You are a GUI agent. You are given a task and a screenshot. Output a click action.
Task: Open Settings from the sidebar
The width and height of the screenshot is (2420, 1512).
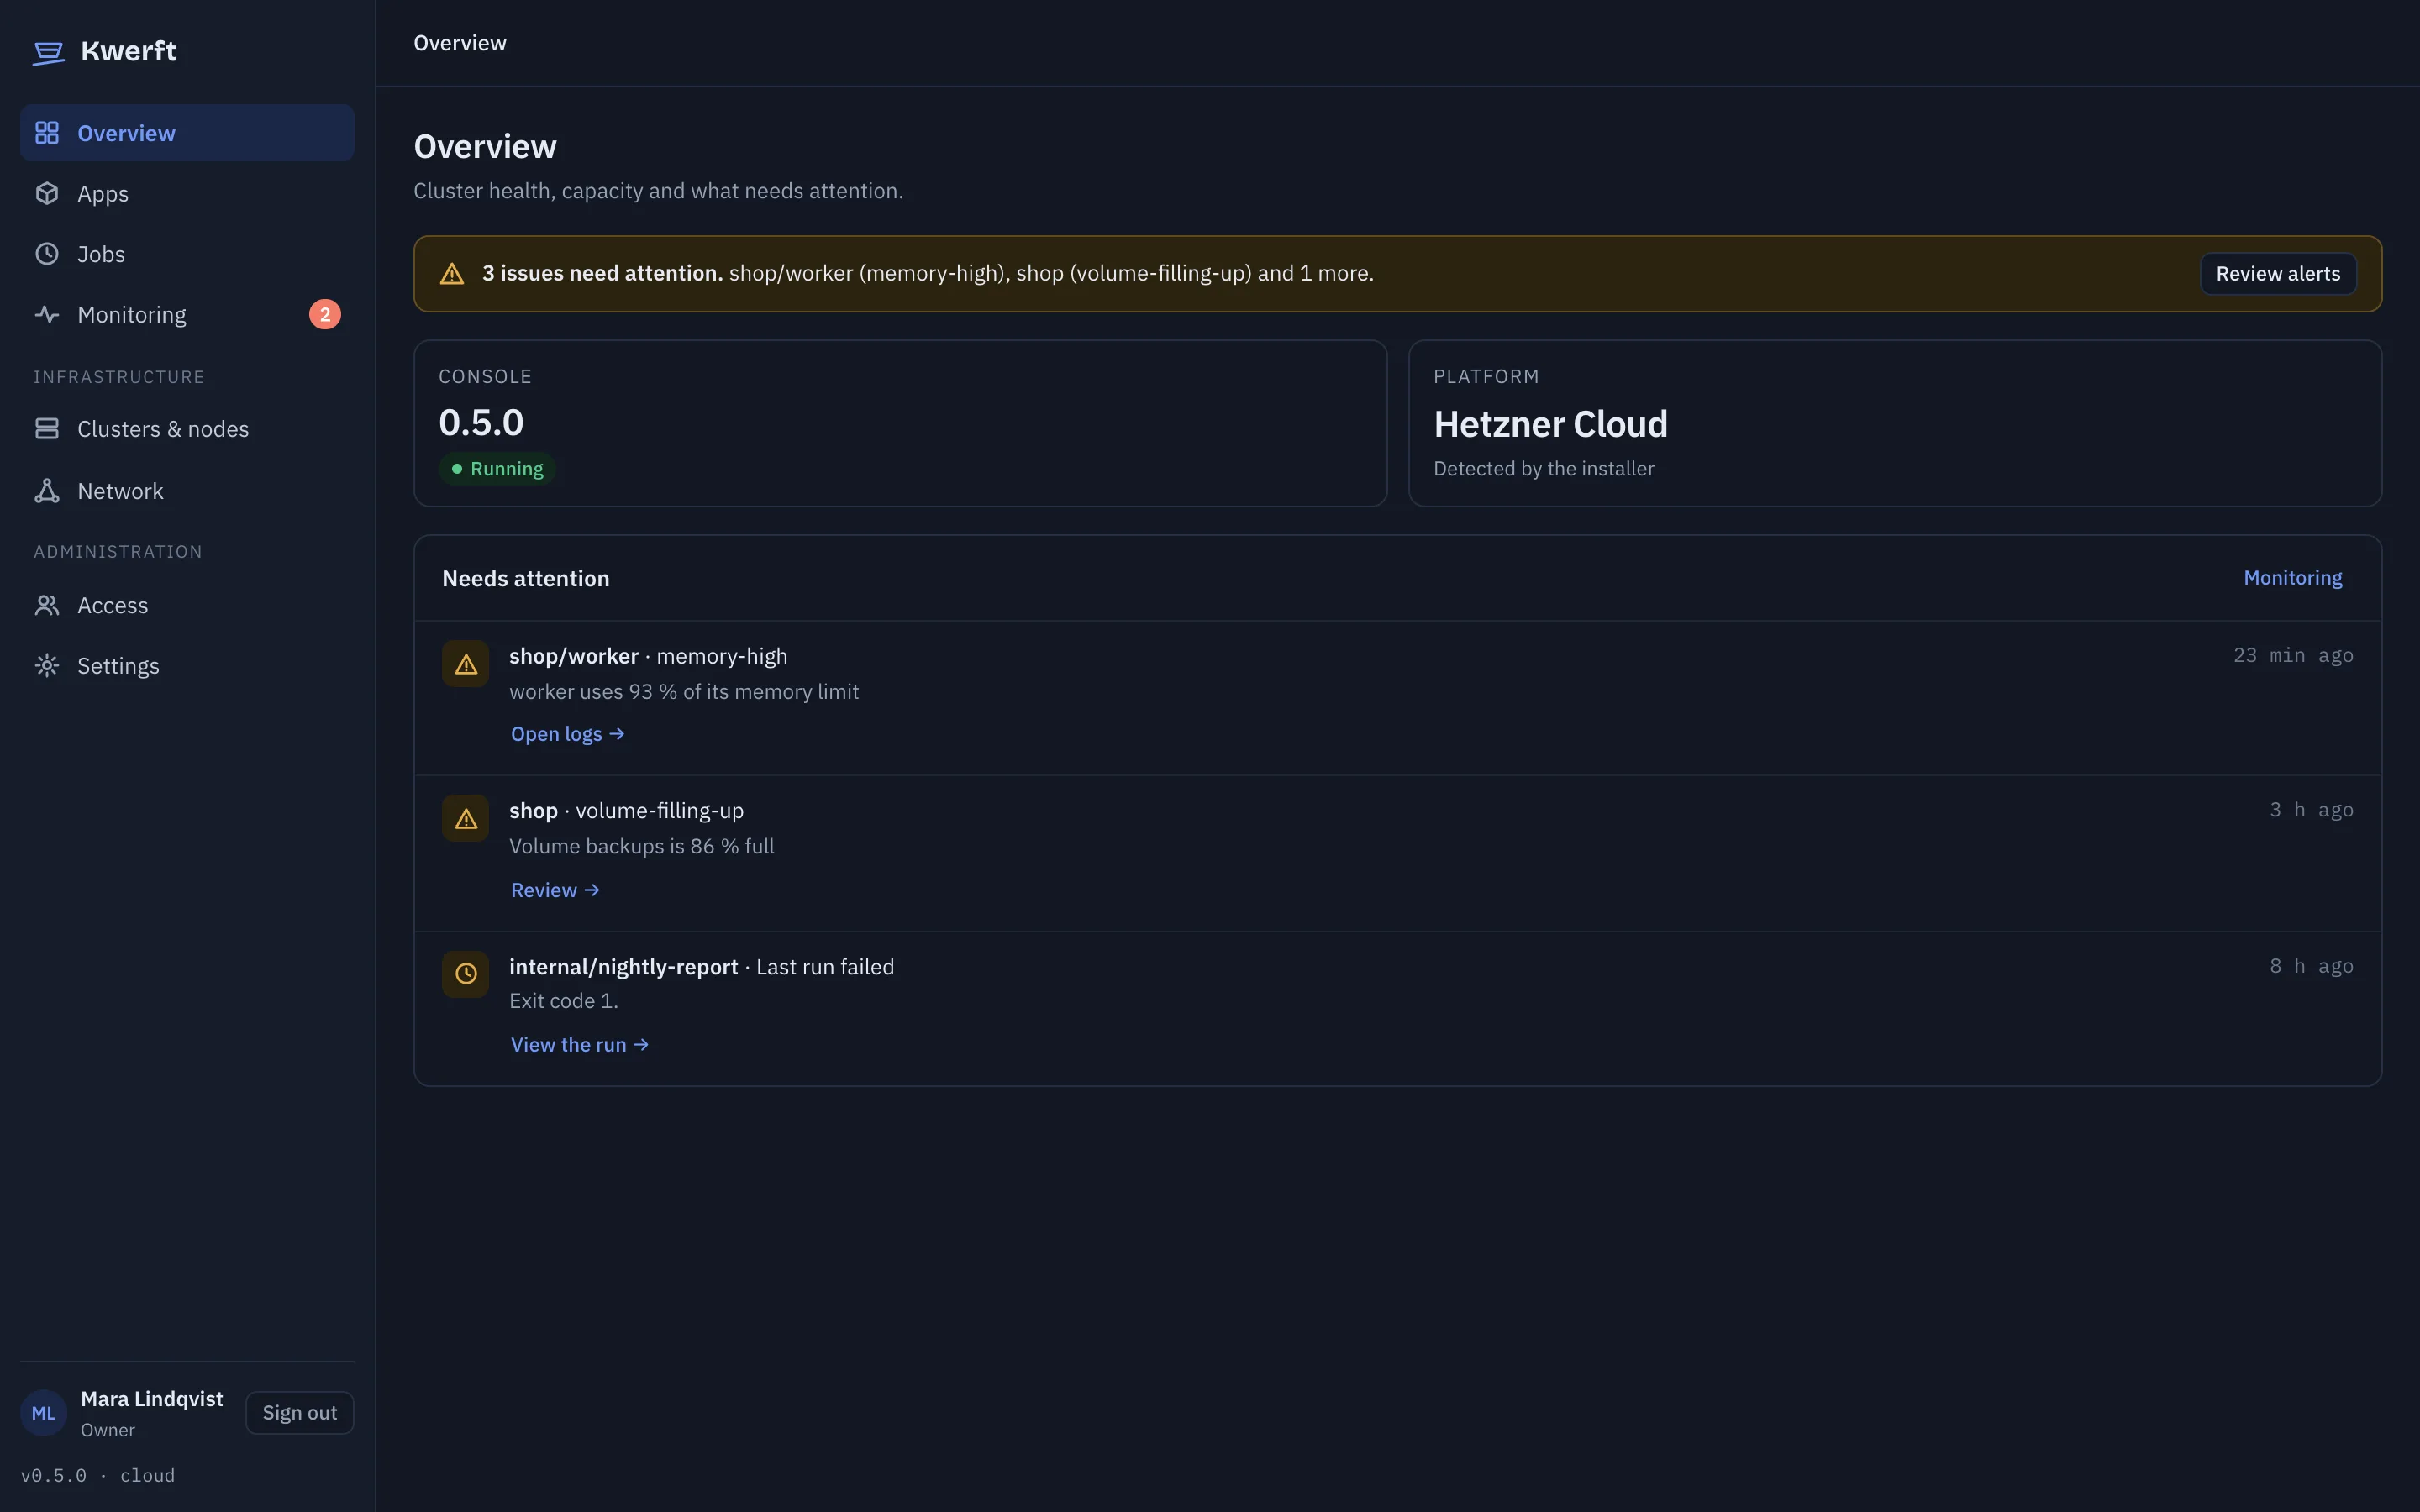pos(187,666)
